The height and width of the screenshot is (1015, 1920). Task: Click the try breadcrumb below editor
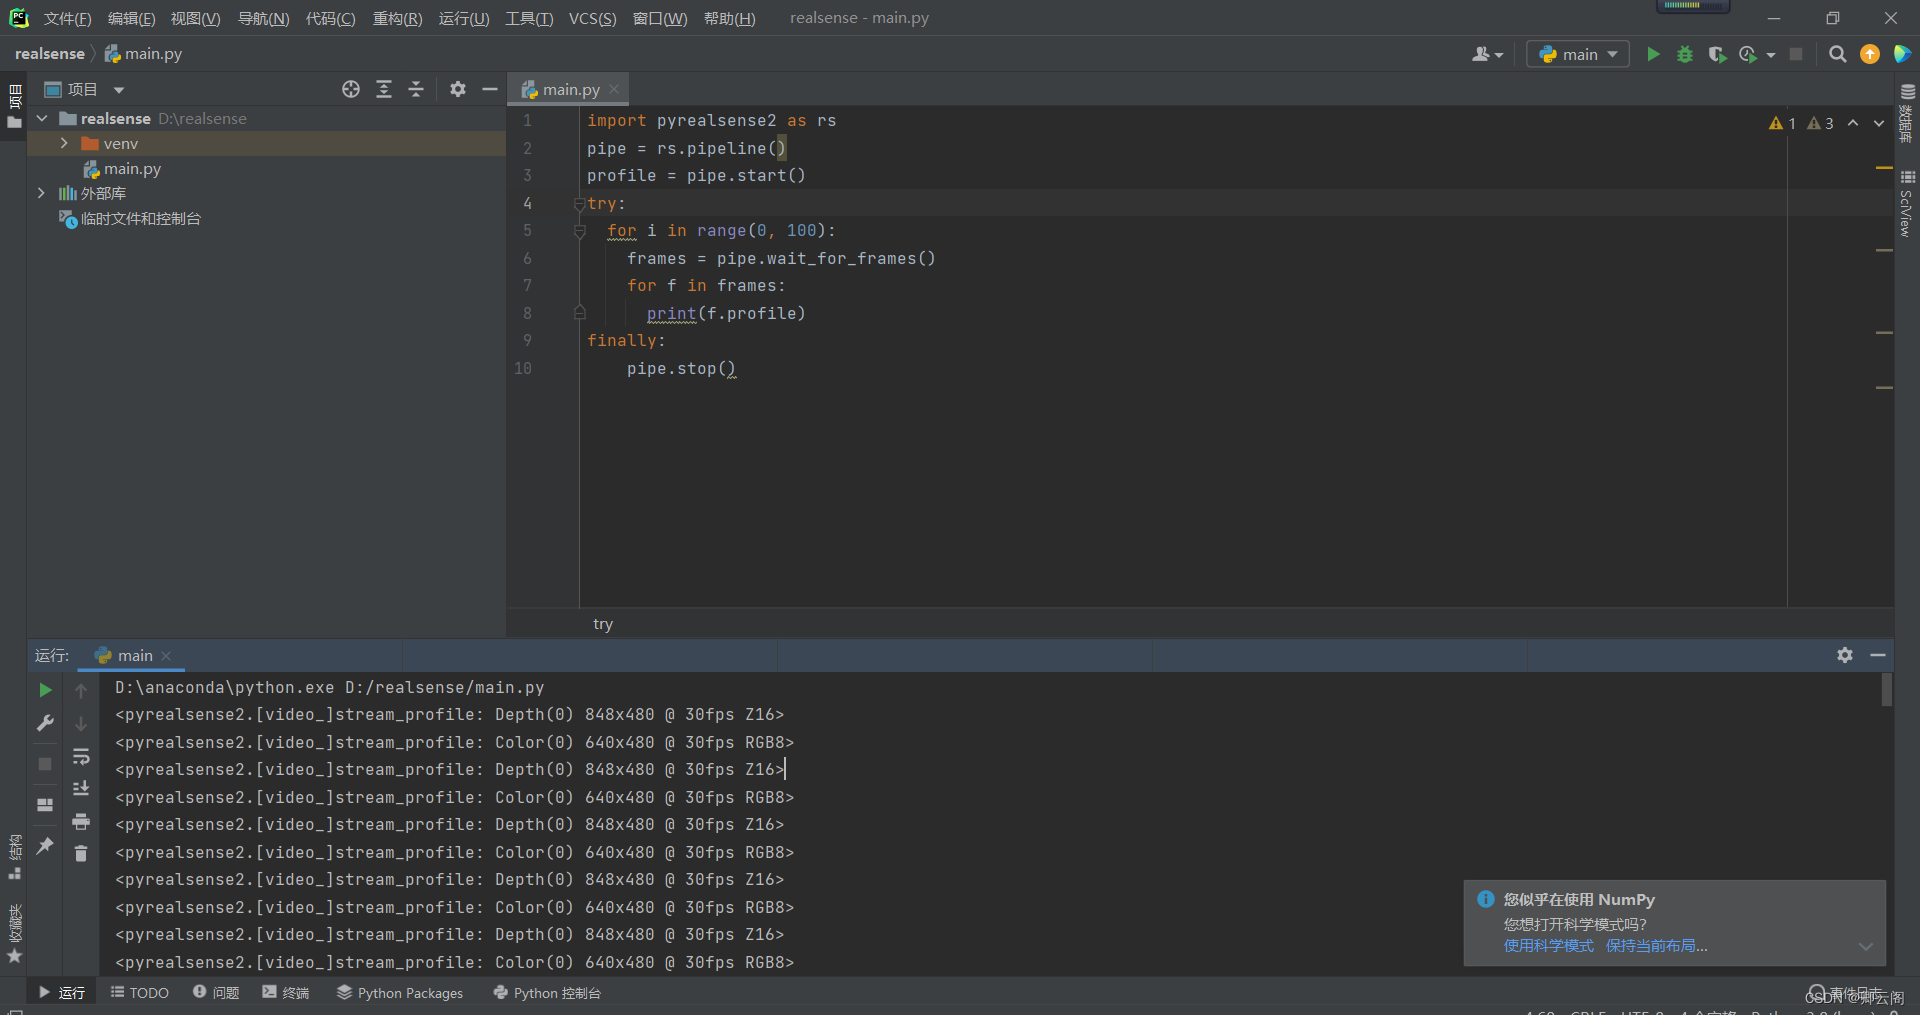point(603,624)
